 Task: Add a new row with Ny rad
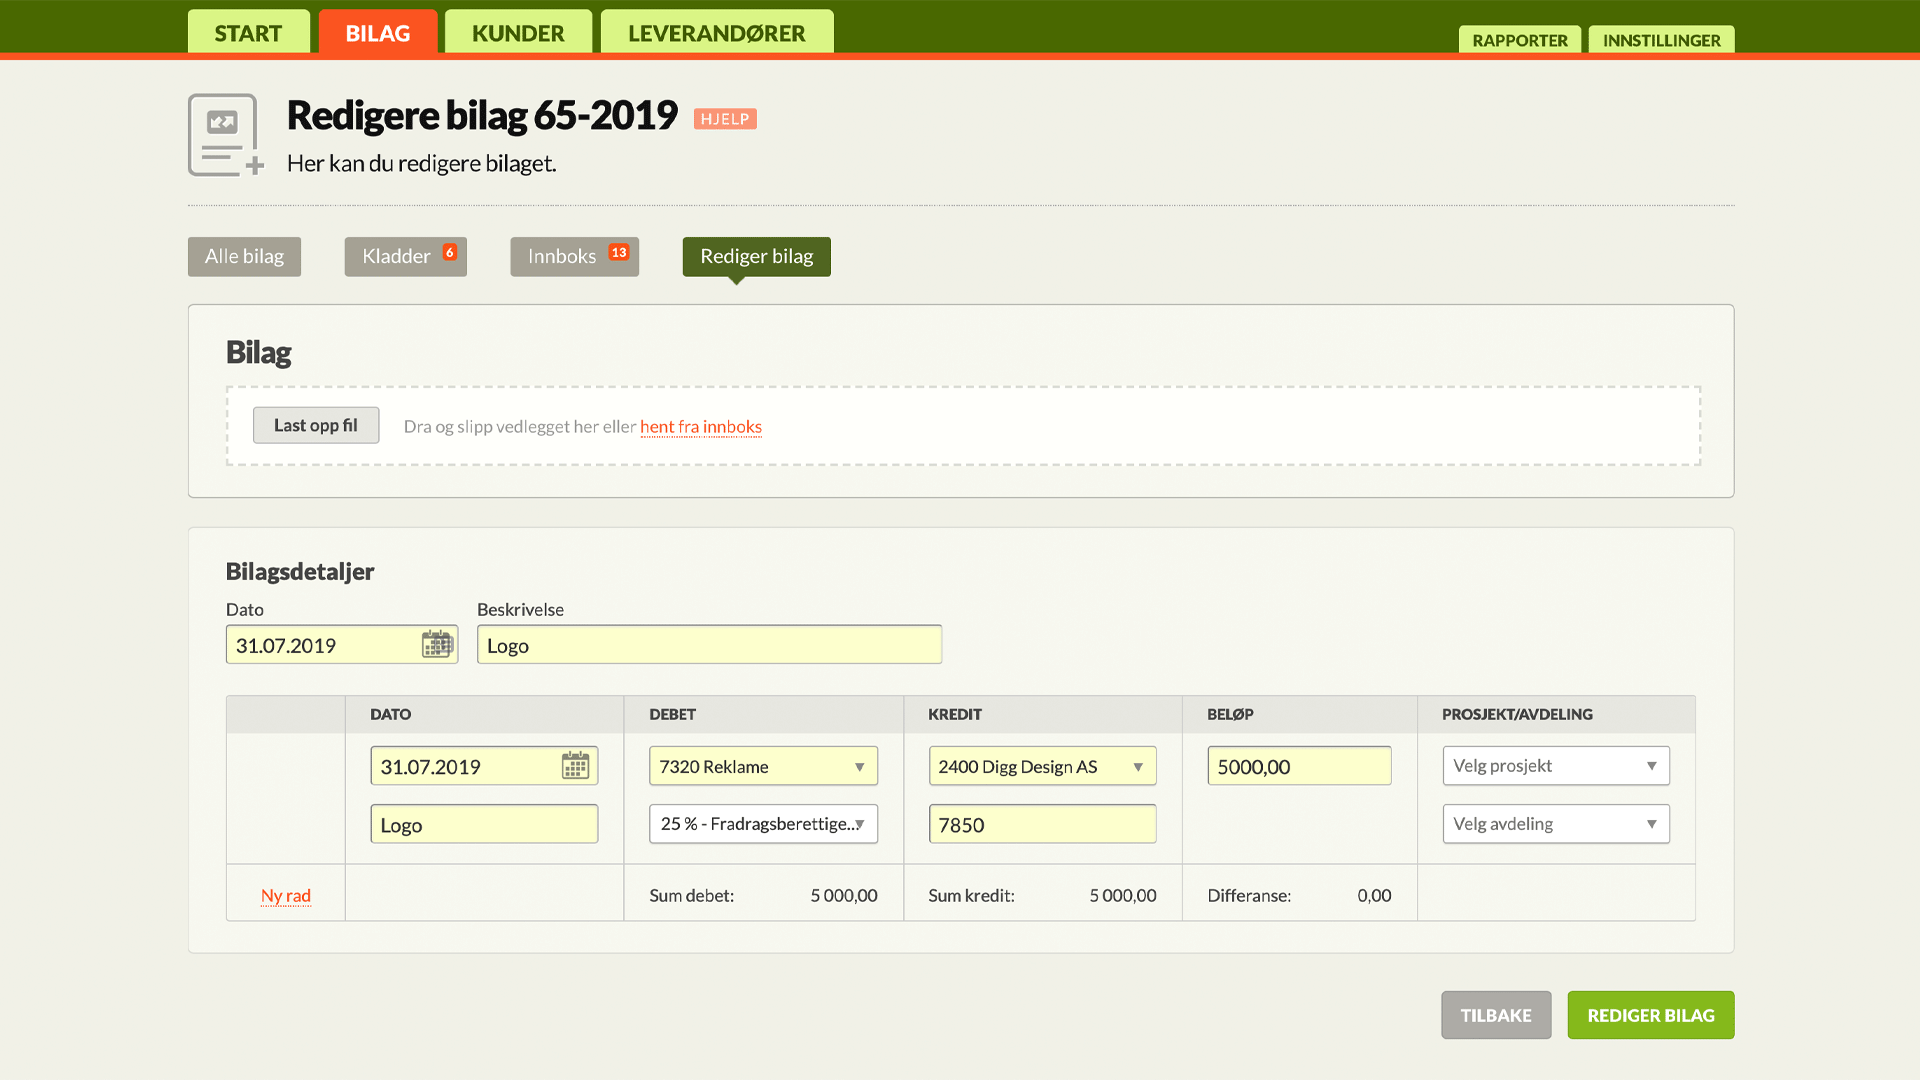[x=286, y=895]
